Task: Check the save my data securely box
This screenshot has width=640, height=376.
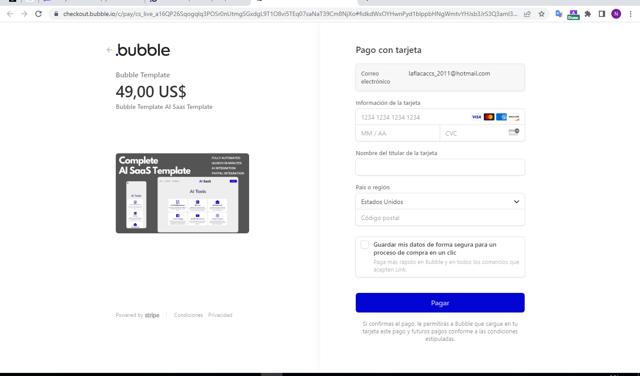Action: 364,245
